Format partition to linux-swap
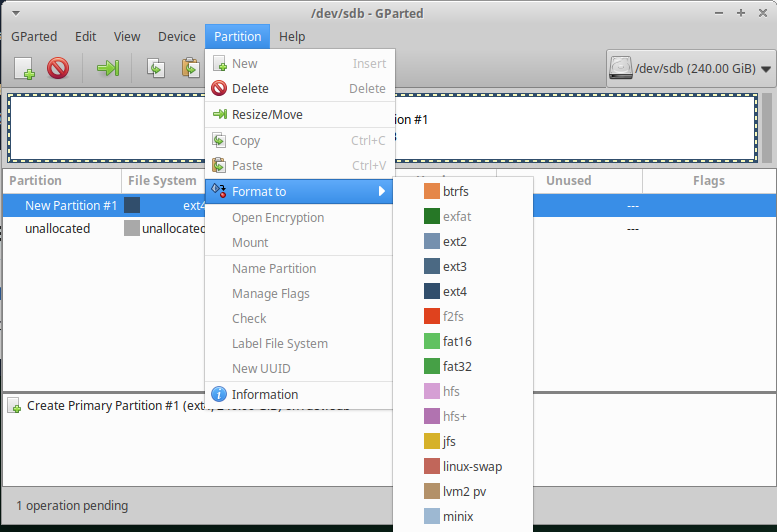This screenshot has width=777, height=532. coord(463,466)
